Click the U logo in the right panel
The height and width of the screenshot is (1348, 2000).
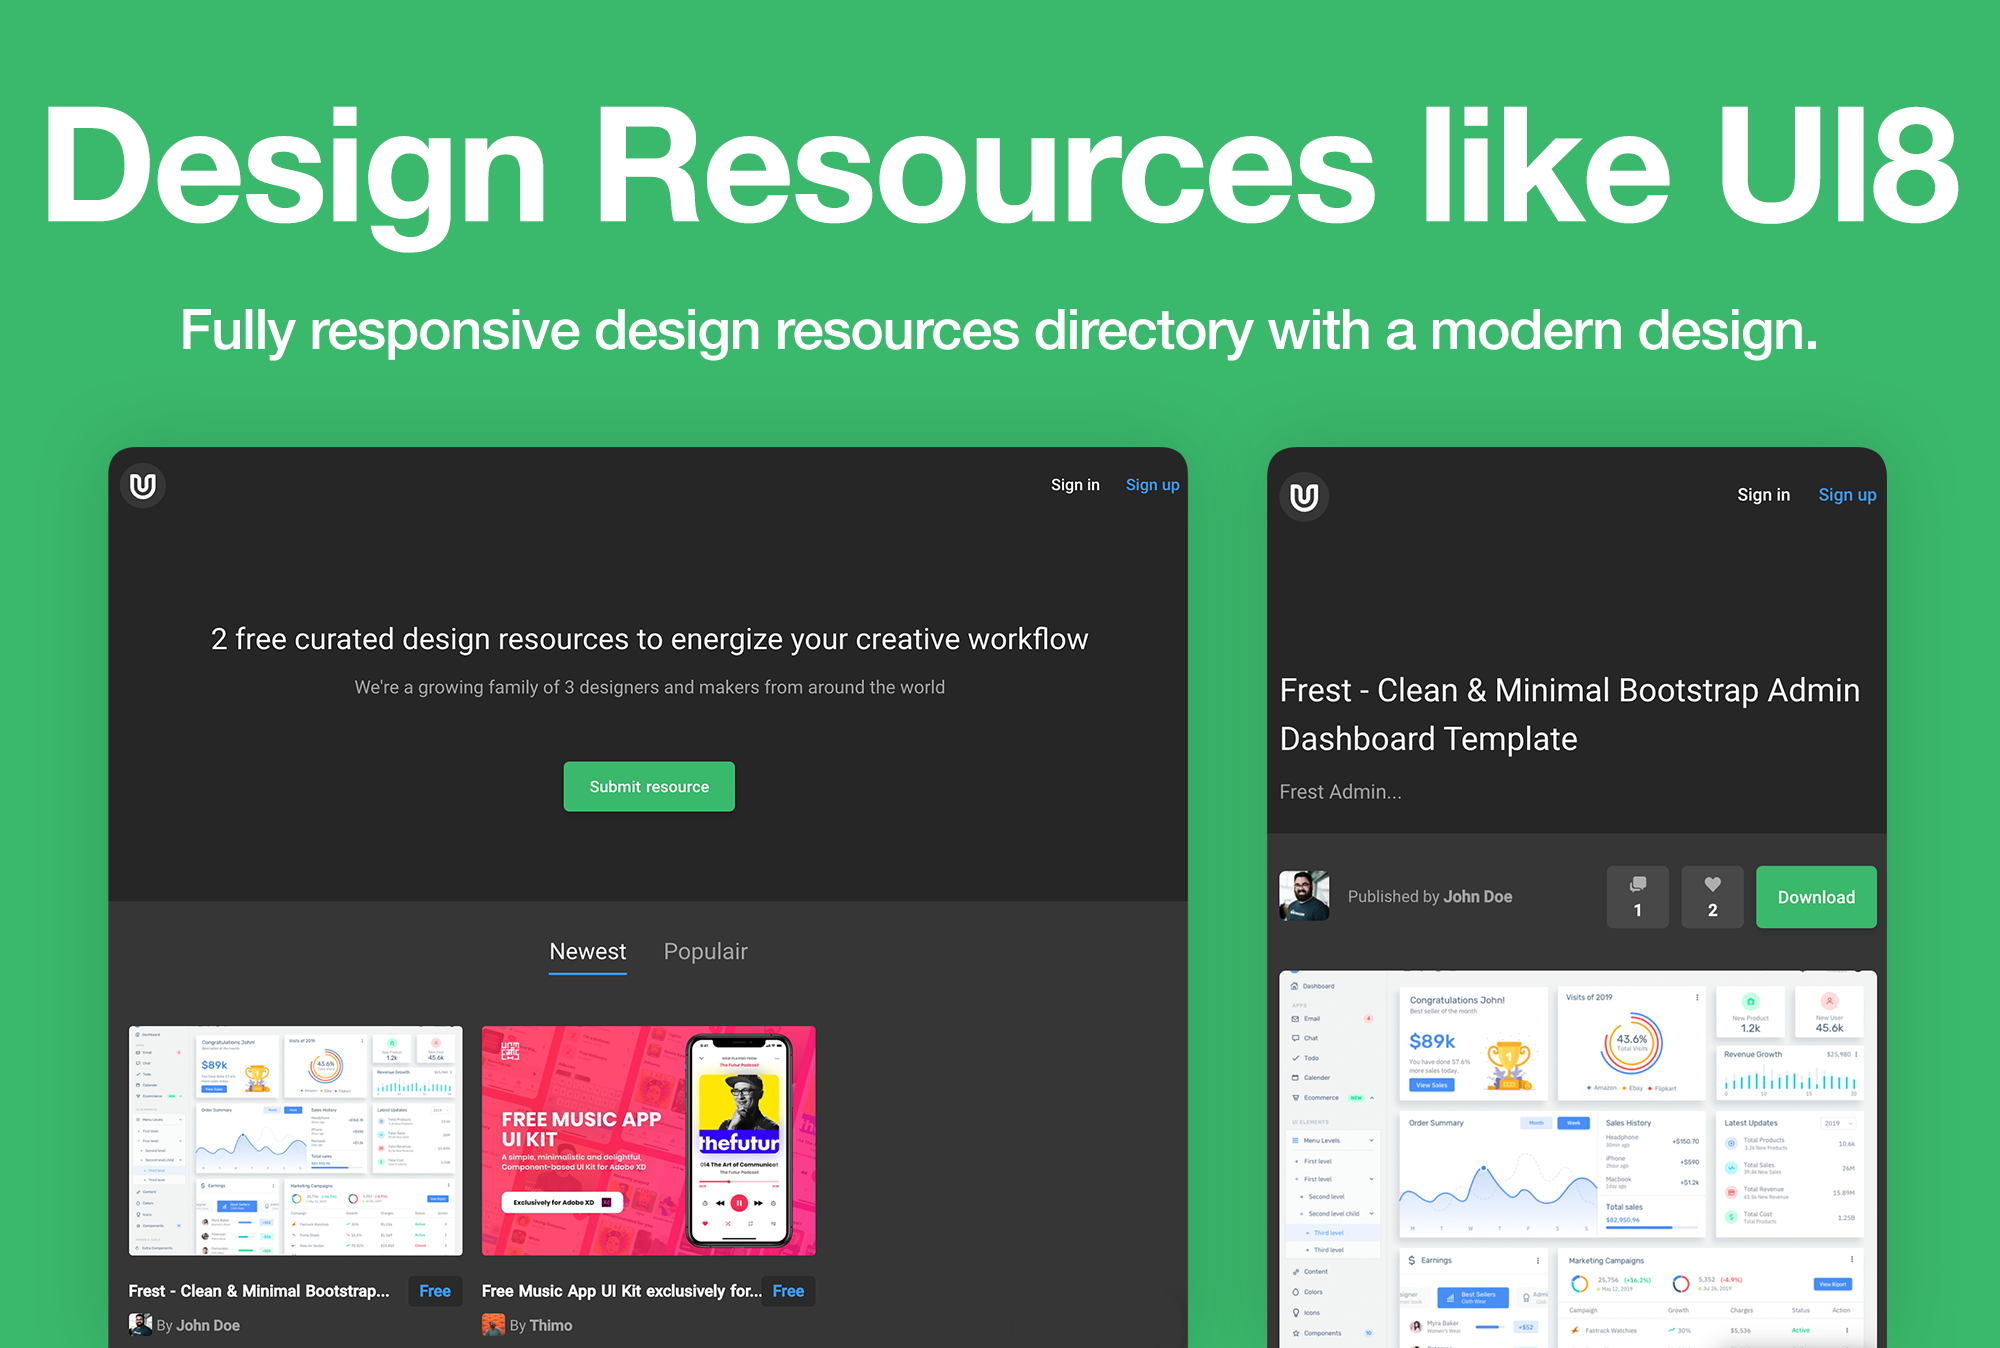pyautogui.click(x=1304, y=497)
